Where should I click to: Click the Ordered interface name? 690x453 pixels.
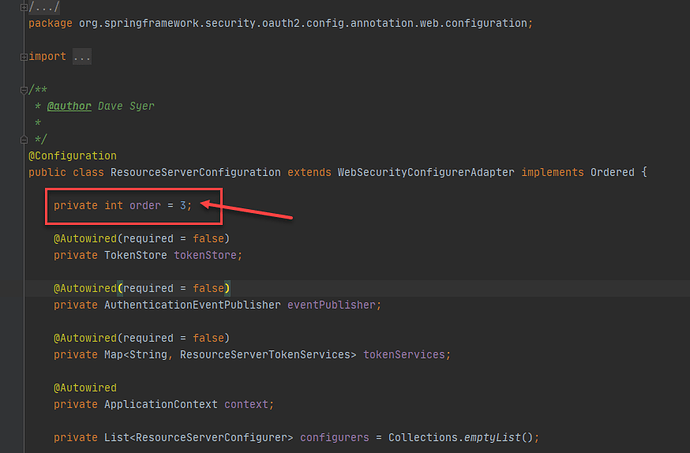click(612, 172)
